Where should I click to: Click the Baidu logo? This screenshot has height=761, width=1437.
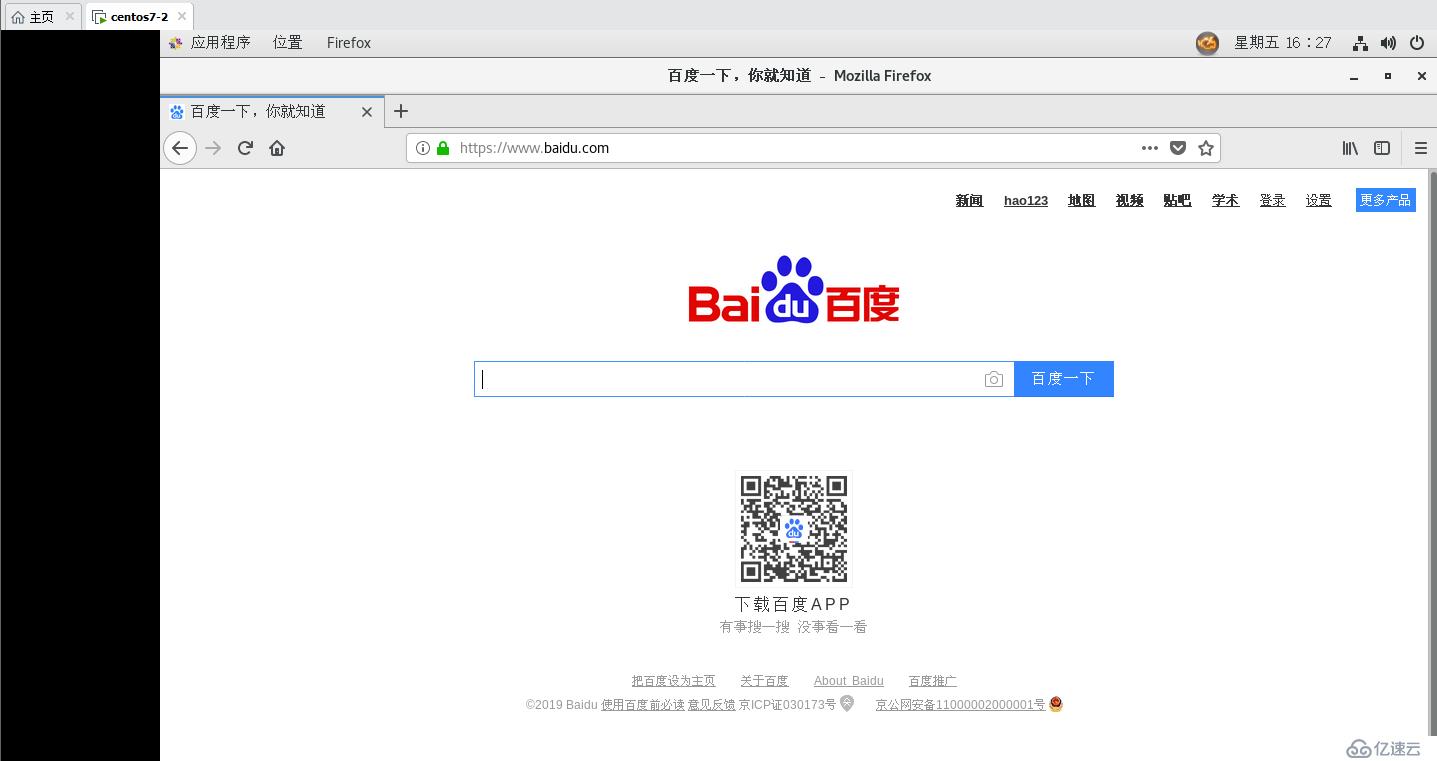click(x=794, y=289)
